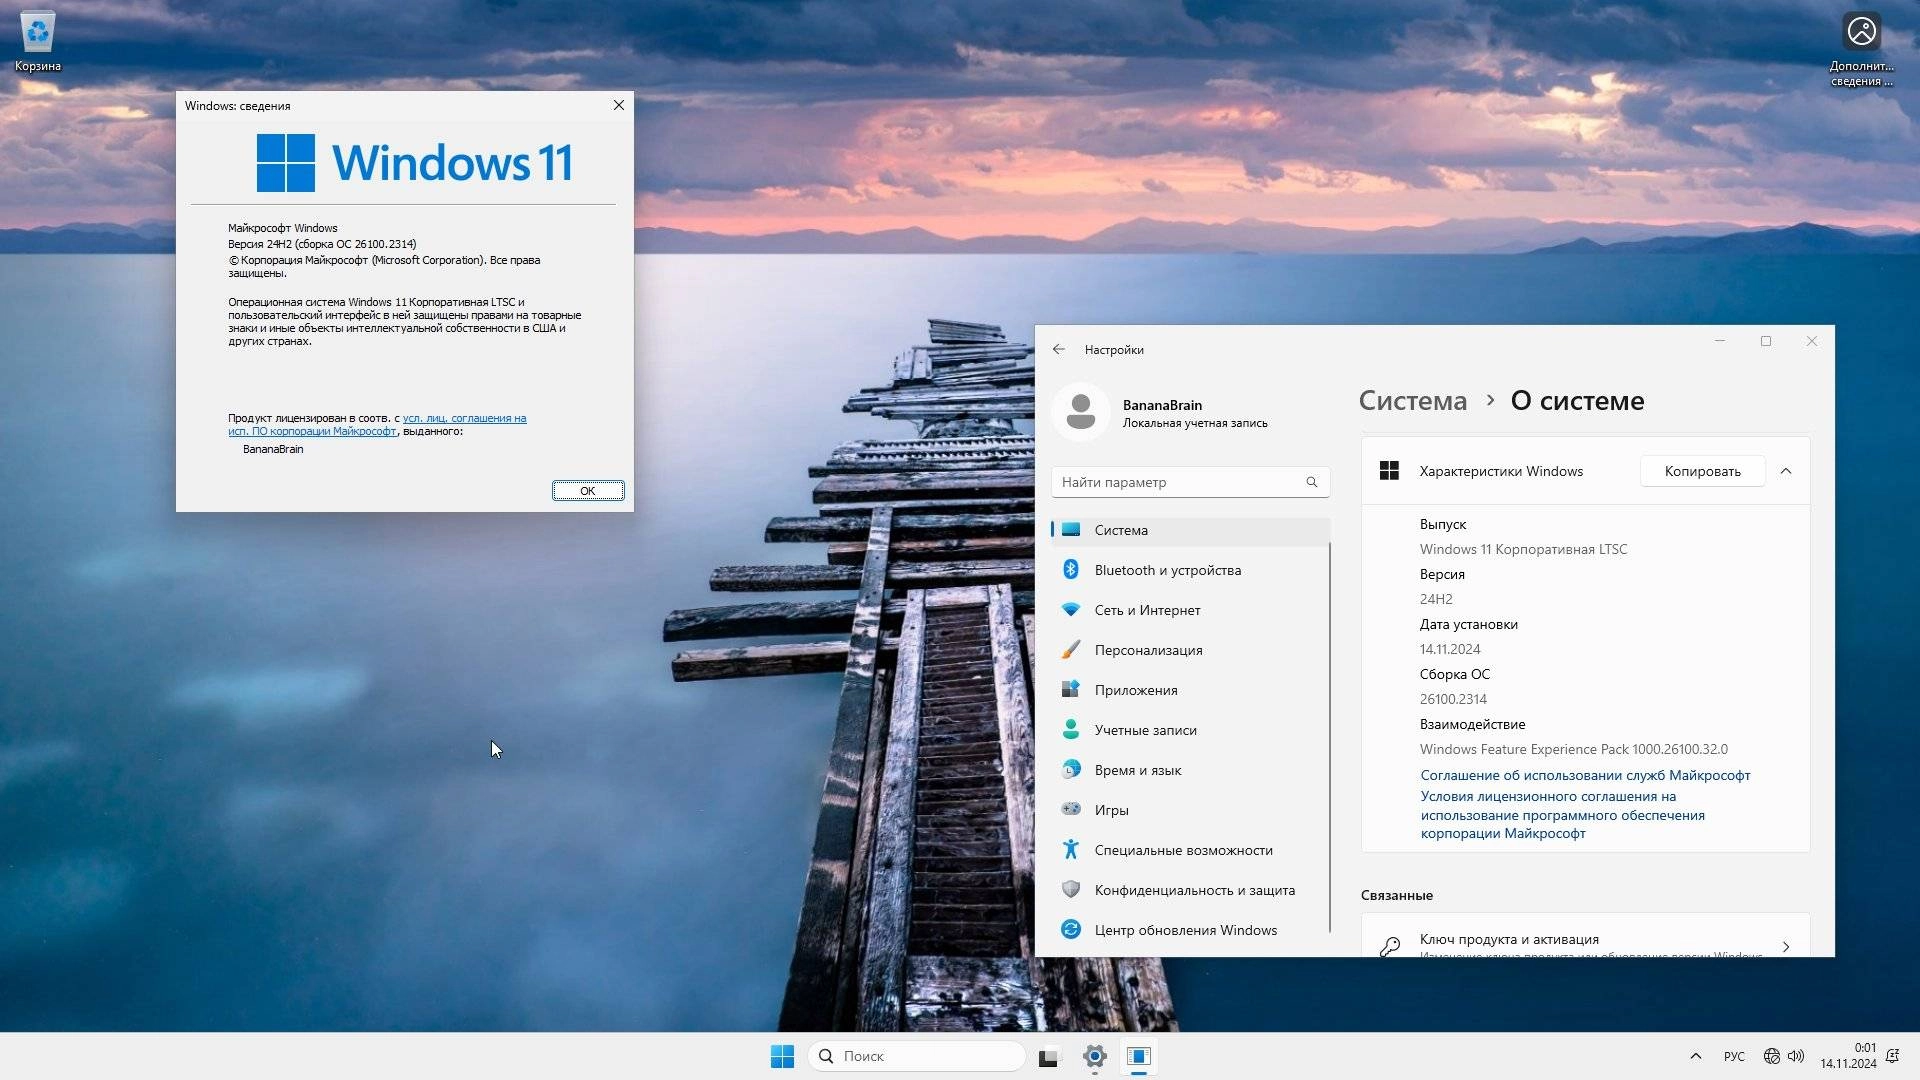
Task: Click the 26100.2314 build number in Settings
Action: click(1453, 699)
